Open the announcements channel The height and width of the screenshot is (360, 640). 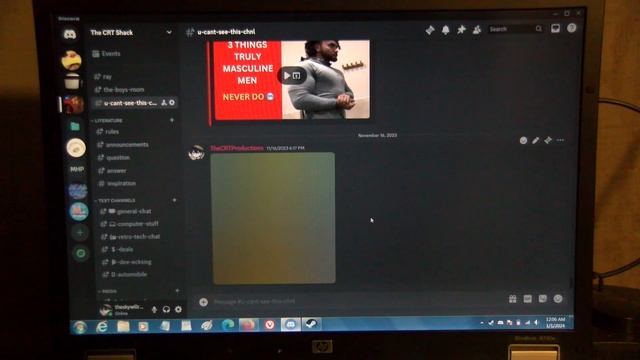point(123,145)
